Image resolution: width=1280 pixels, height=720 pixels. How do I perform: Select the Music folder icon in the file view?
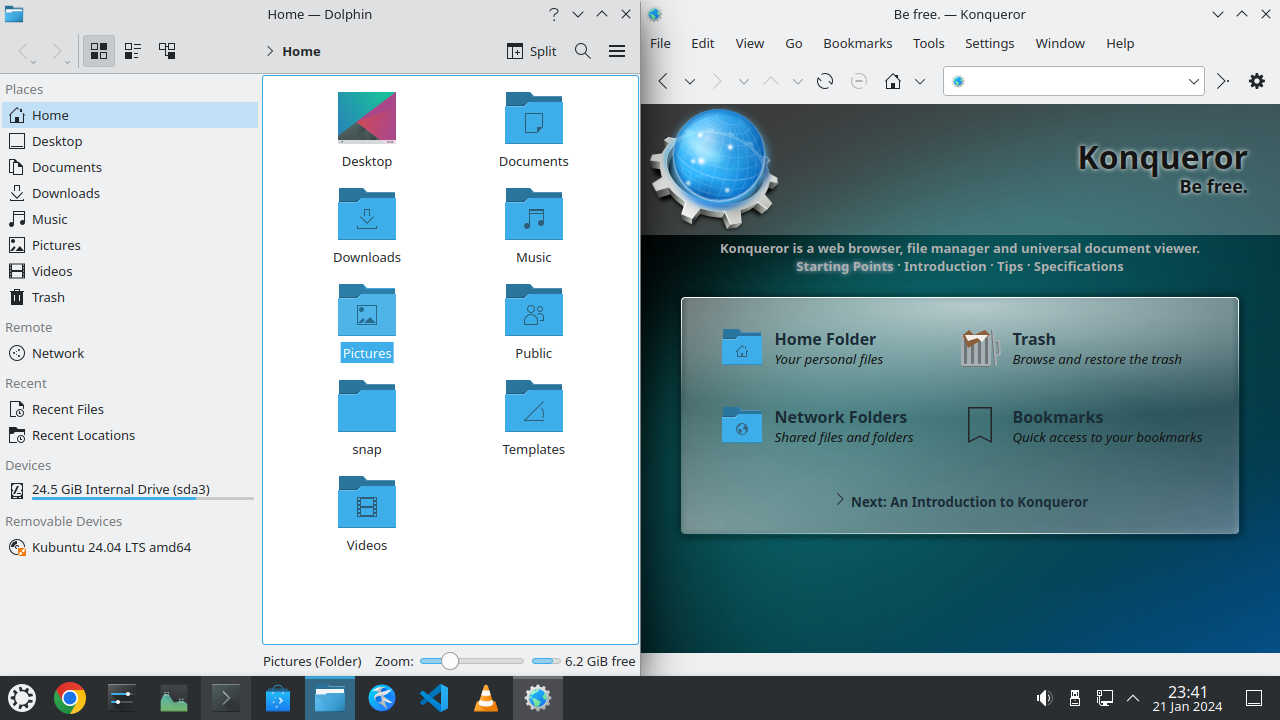point(534,214)
